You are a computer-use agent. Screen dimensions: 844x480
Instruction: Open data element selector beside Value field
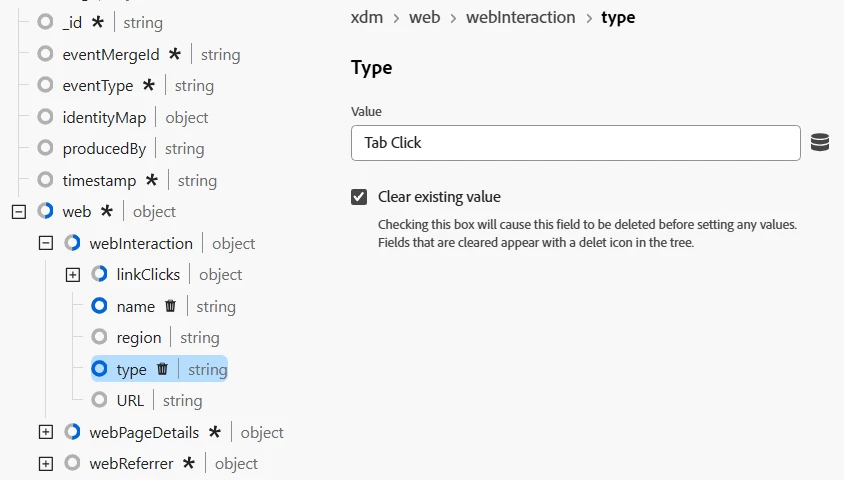point(820,143)
